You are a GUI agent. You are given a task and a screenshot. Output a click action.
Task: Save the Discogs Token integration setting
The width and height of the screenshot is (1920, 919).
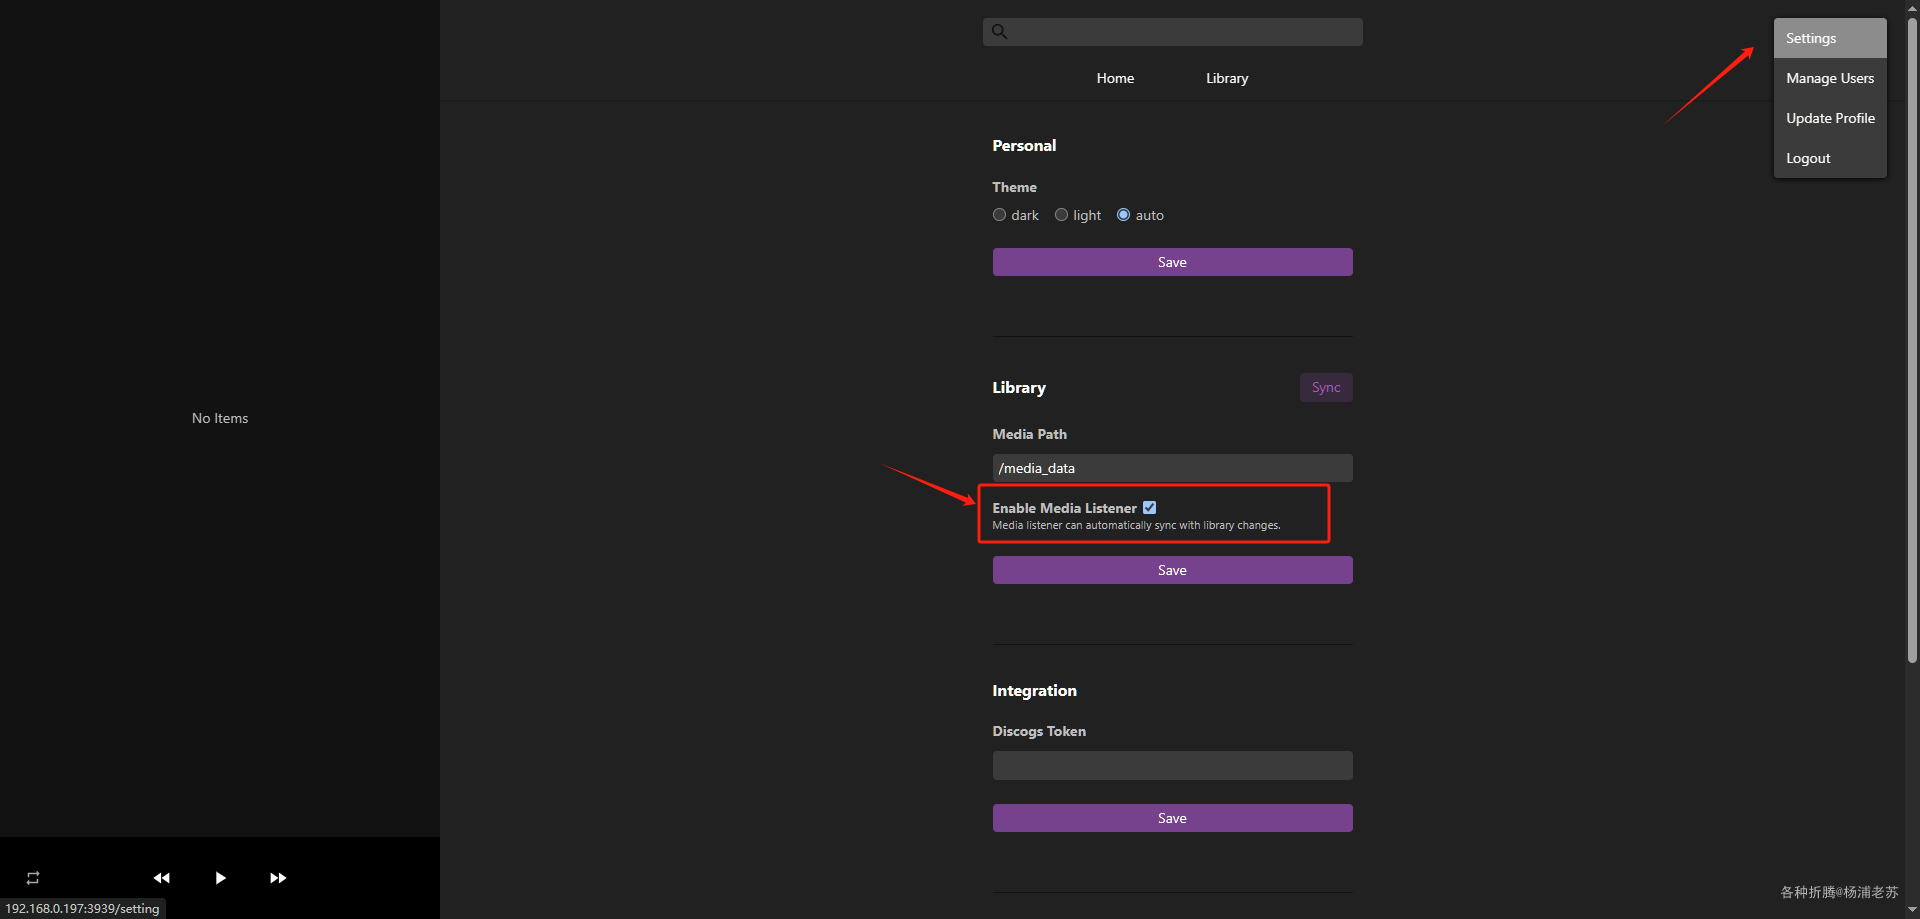tap(1172, 818)
